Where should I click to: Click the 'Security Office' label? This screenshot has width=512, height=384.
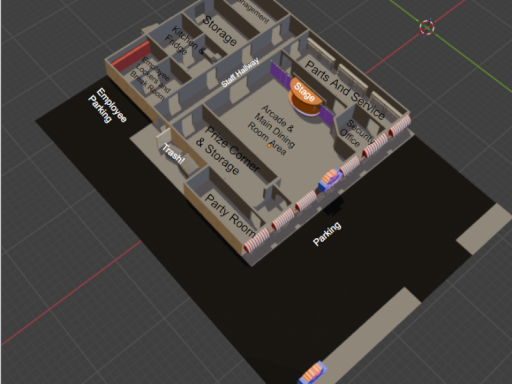tap(357, 133)
